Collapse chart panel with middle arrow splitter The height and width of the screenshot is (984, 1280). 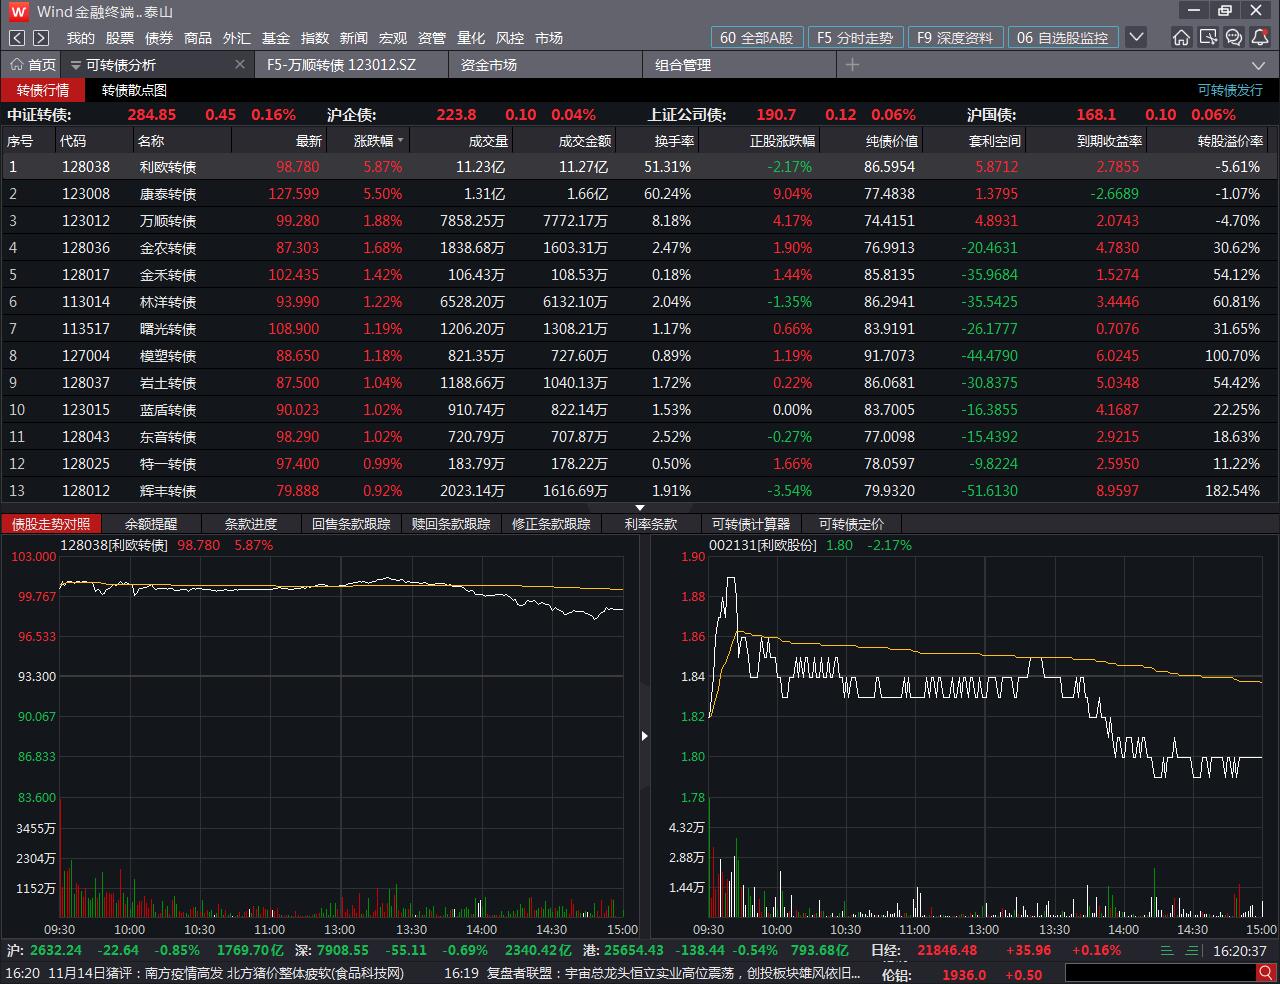pos(644,736)
